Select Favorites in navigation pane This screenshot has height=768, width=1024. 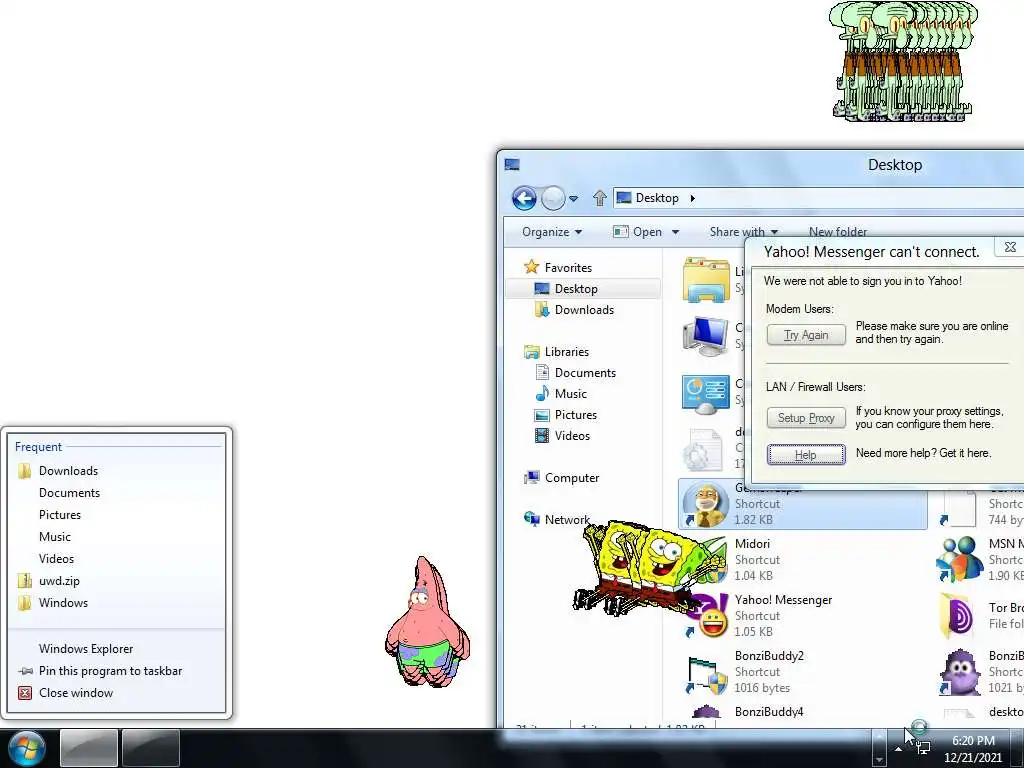568,268
